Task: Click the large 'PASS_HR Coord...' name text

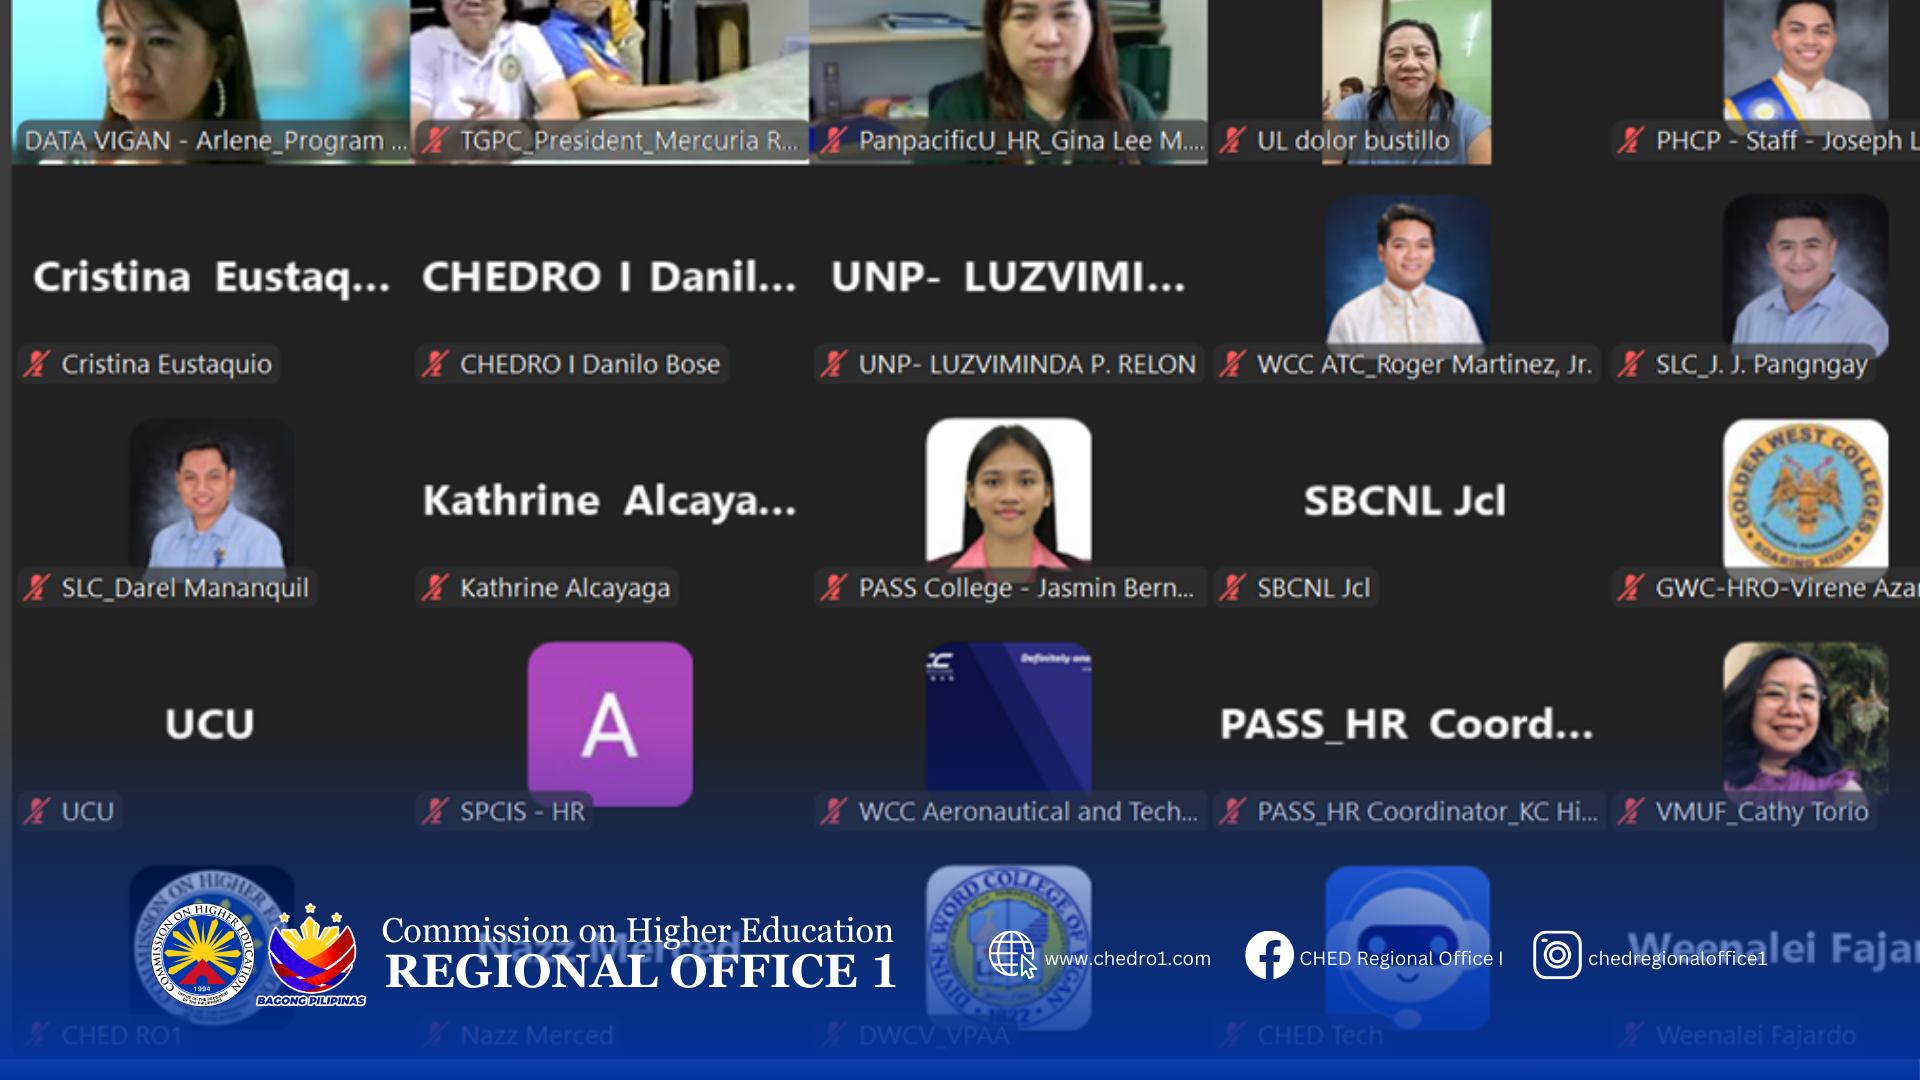Action: 1406,724
